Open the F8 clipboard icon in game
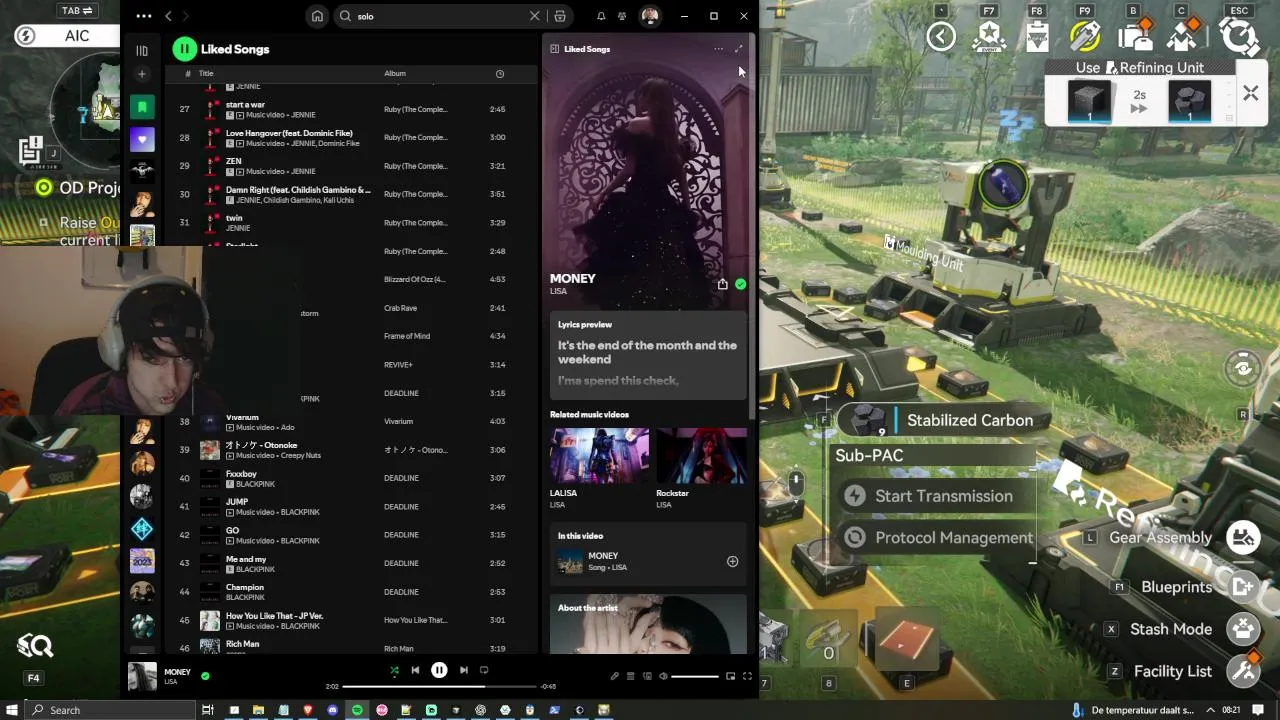 [x=1037, y=36]
